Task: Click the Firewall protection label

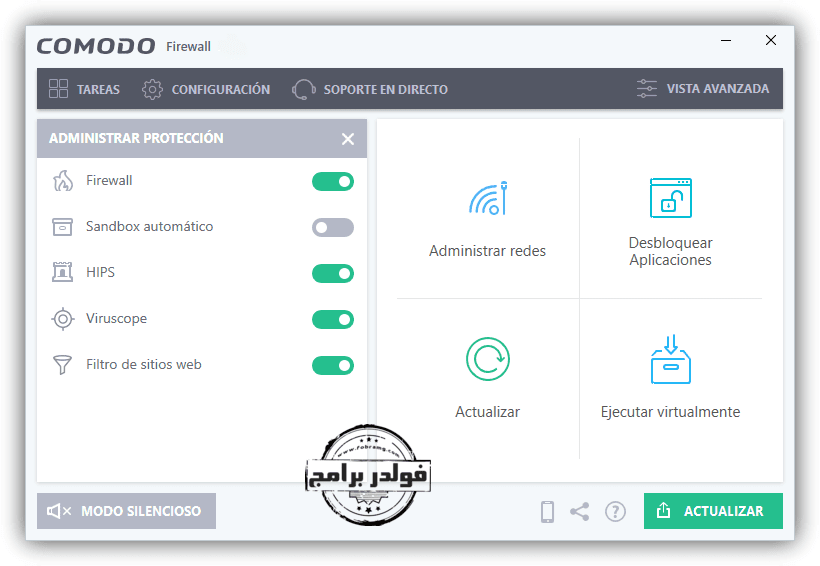Action: click(109, 180)
